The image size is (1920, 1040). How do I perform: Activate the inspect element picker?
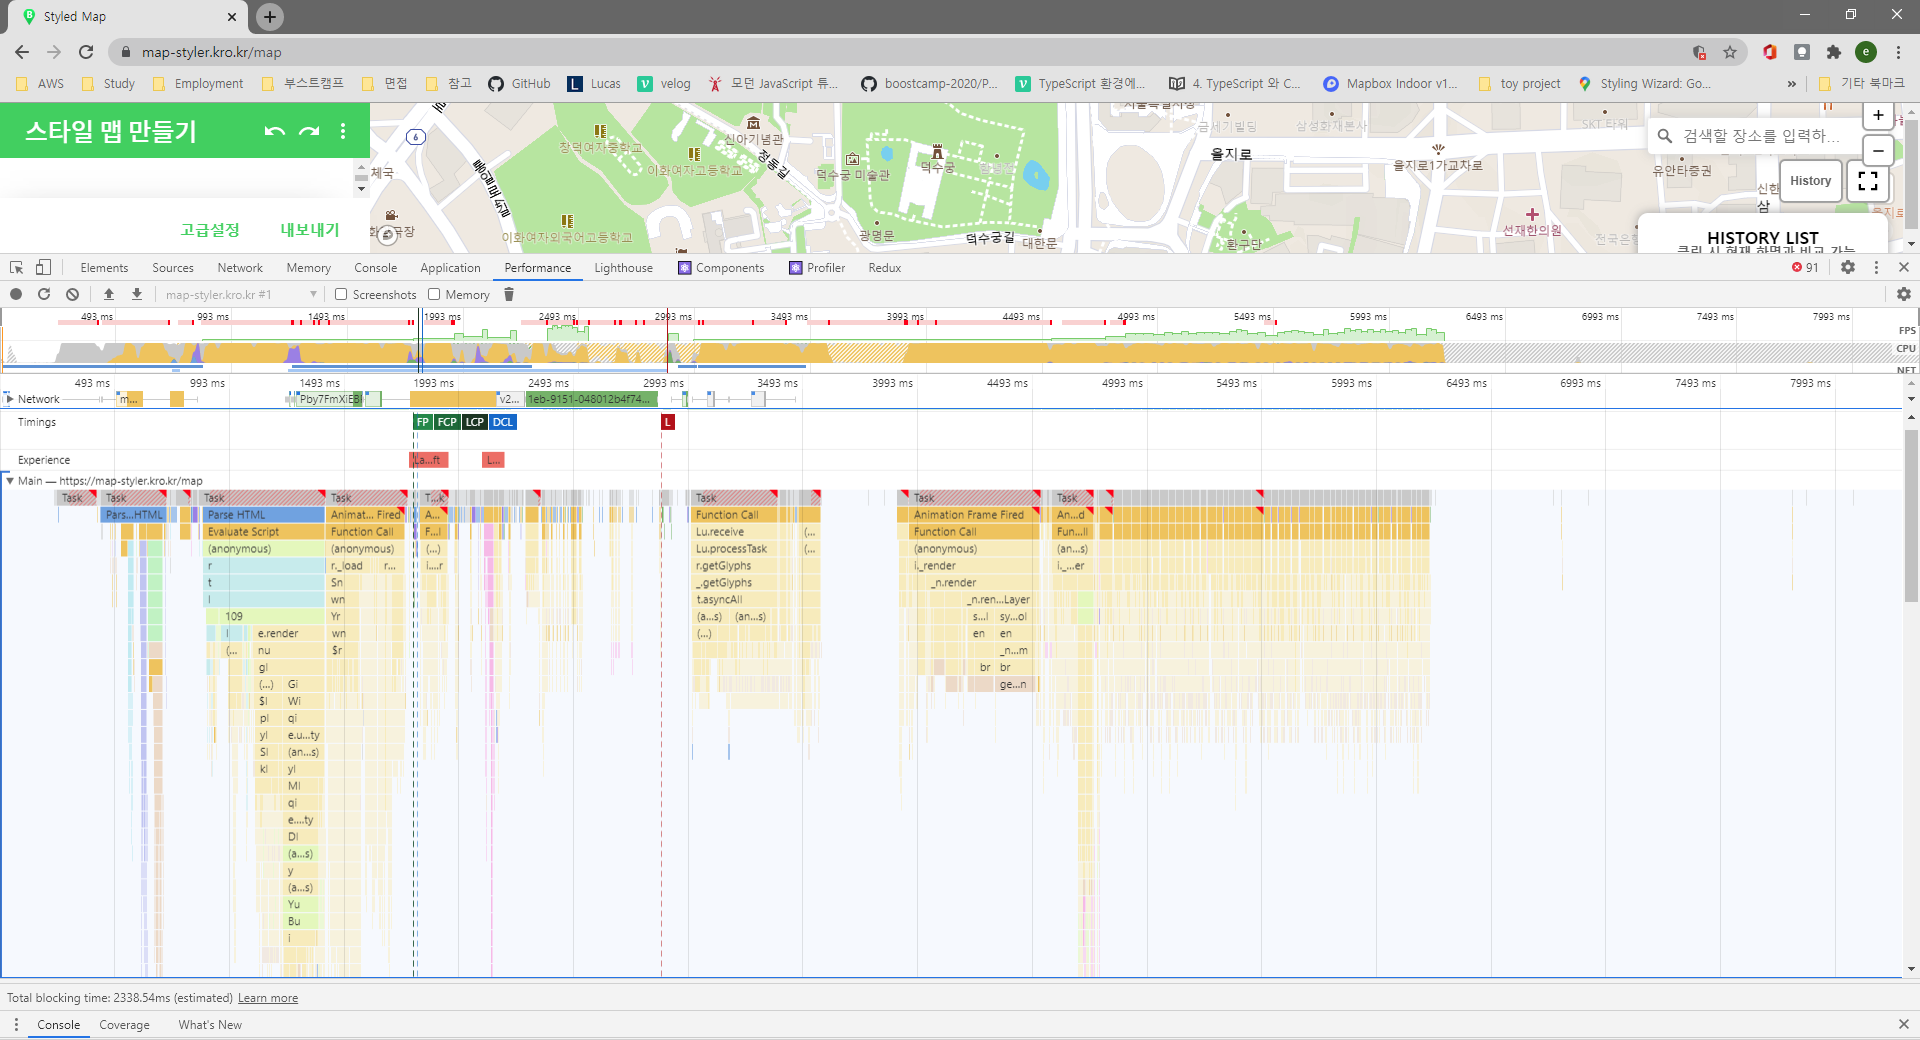coord(16,267)
